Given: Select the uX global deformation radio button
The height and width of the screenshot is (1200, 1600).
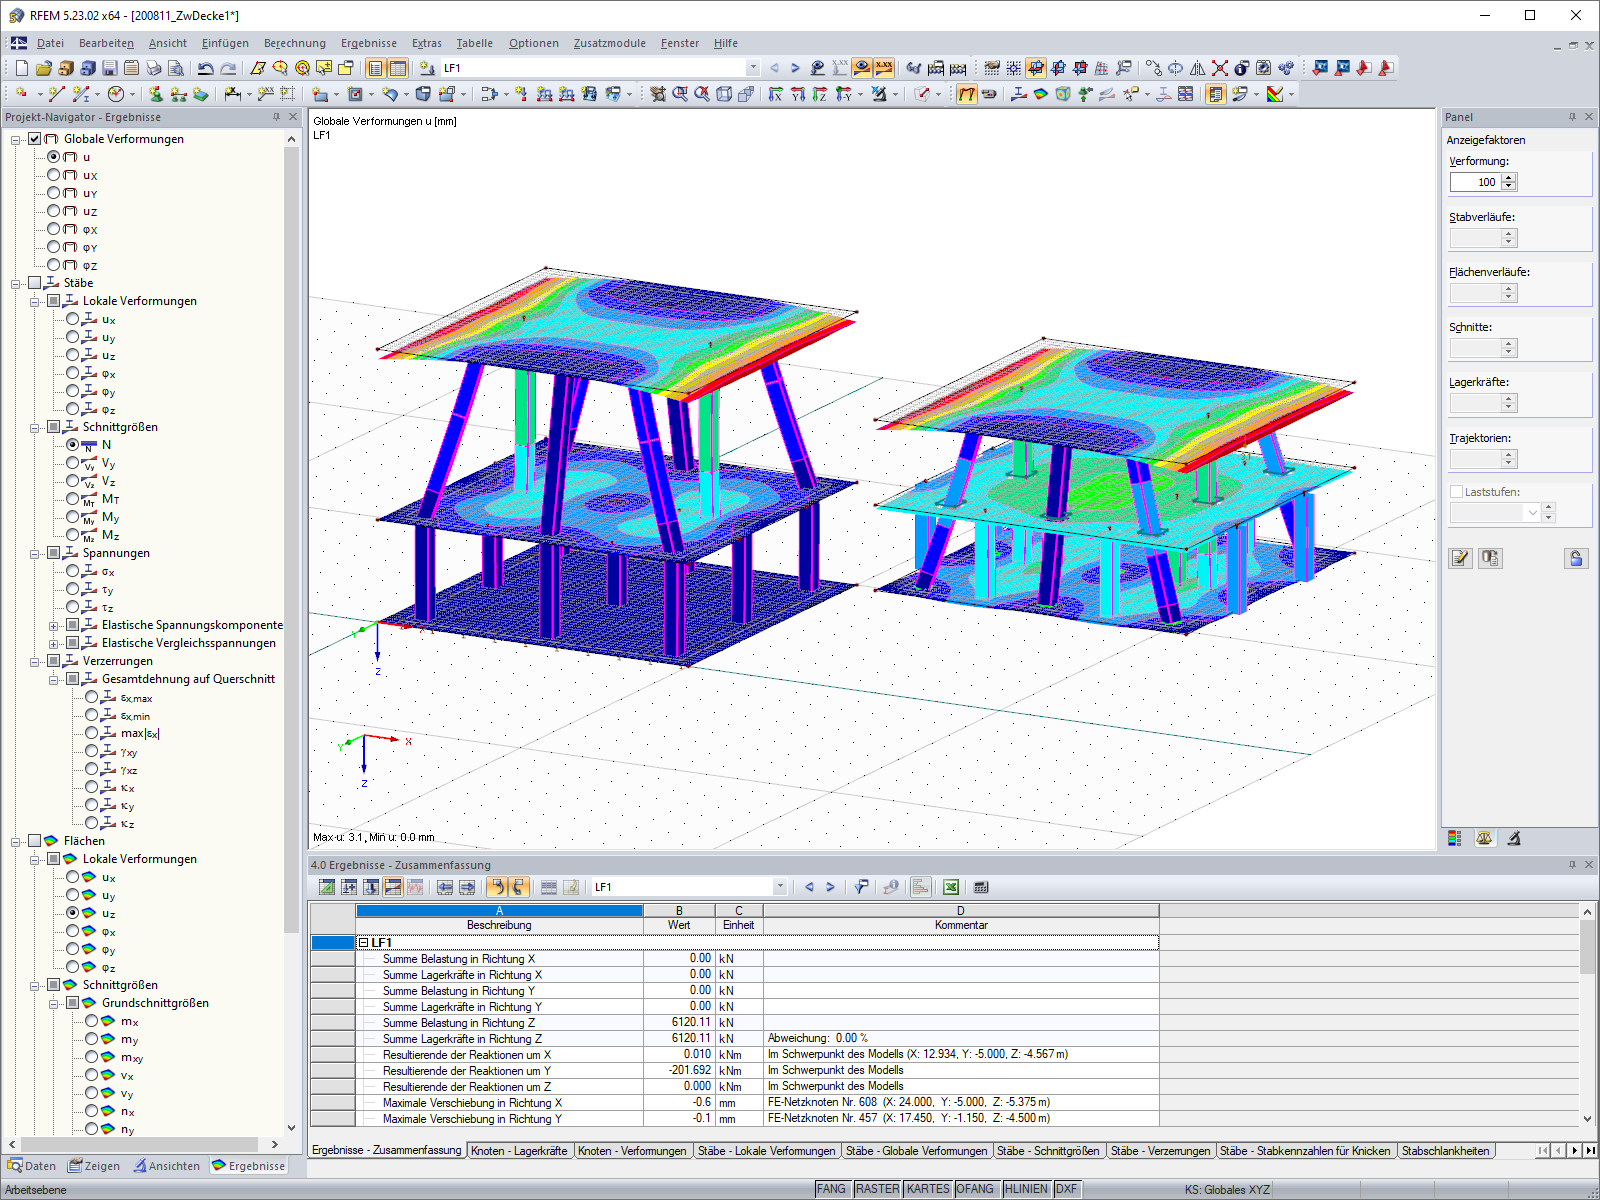Looking at the screenshot, I should click(54, 175).
